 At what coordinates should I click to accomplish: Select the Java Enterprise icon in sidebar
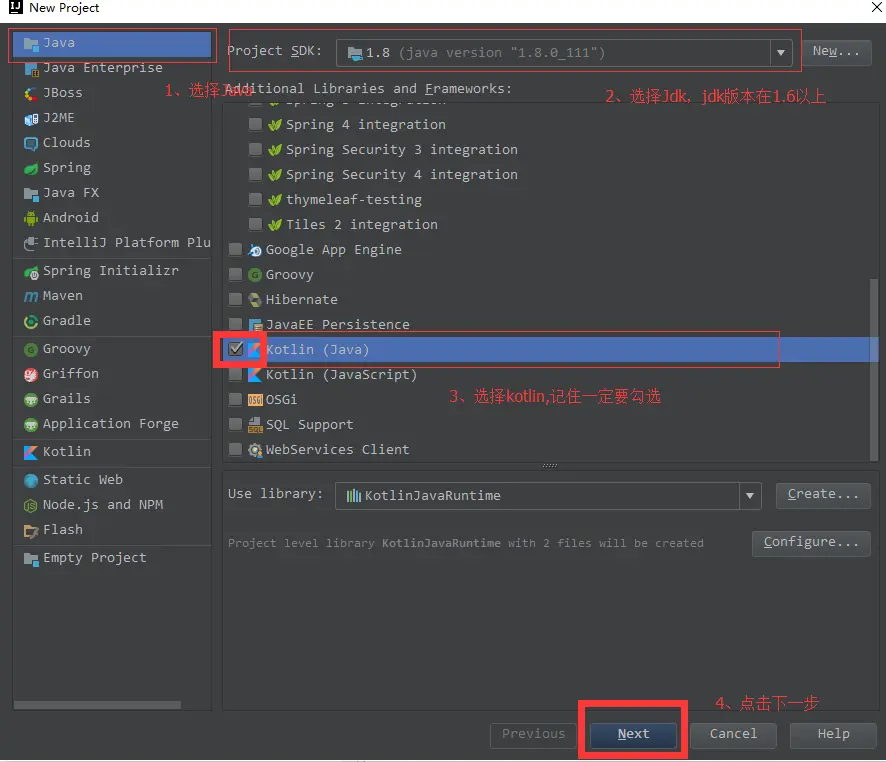tap(31, 68)
